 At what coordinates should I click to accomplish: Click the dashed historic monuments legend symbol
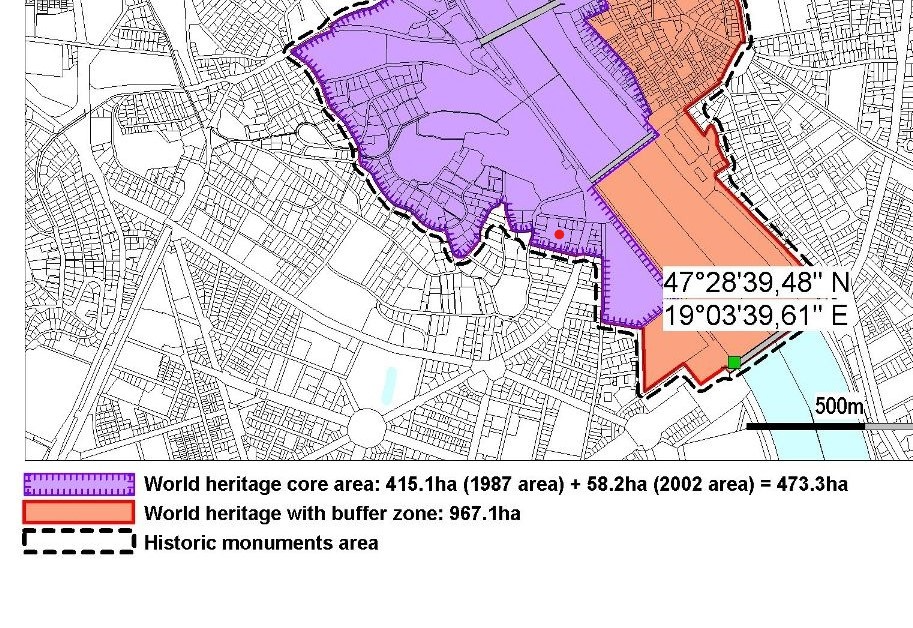pos(79,541)
